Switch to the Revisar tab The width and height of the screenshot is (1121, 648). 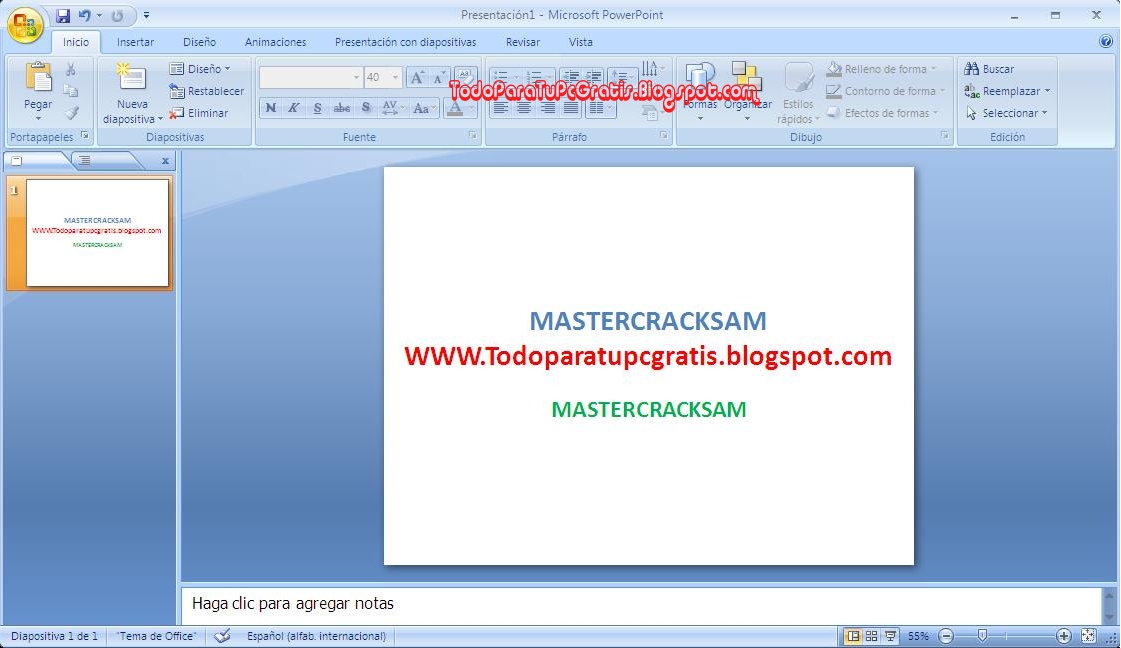[523, 42]
